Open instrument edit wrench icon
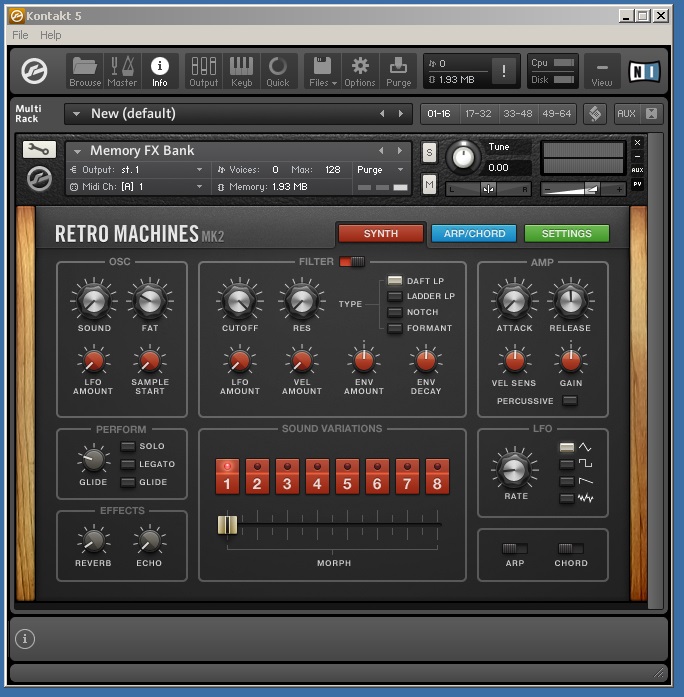This screenshot has height=697, width=684. pos(39,149)
